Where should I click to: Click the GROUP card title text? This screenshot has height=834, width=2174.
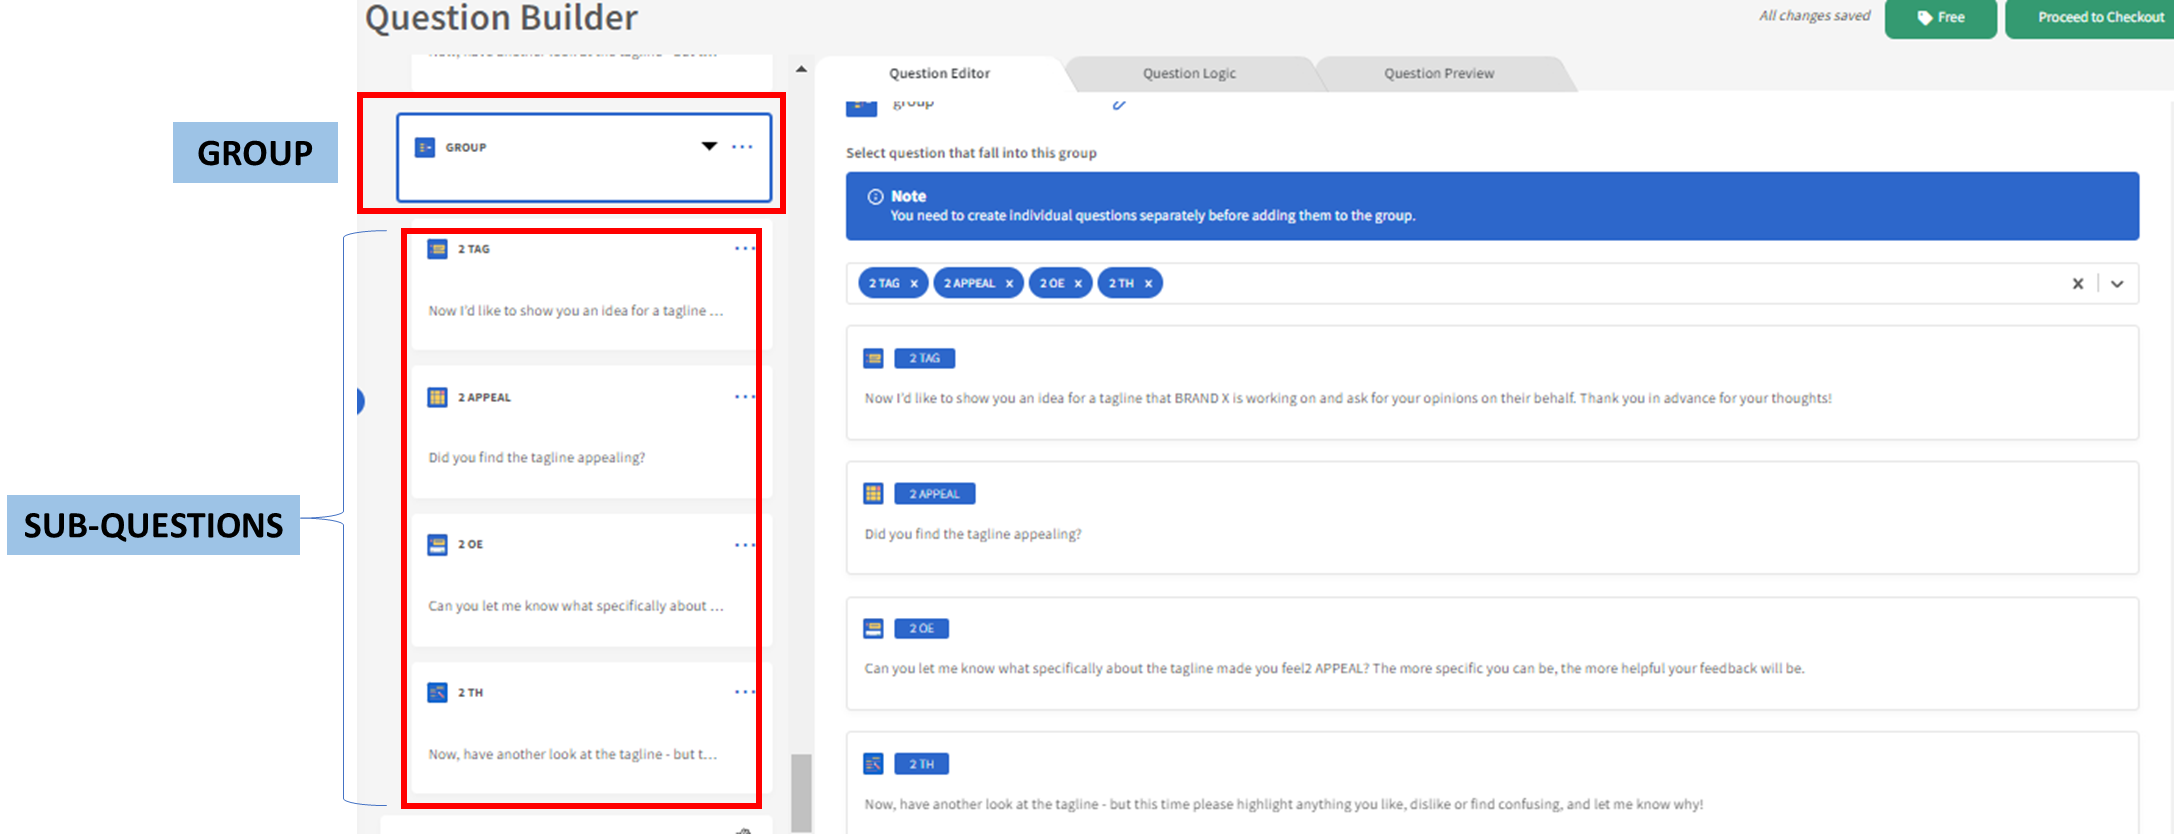click(466, 147)
